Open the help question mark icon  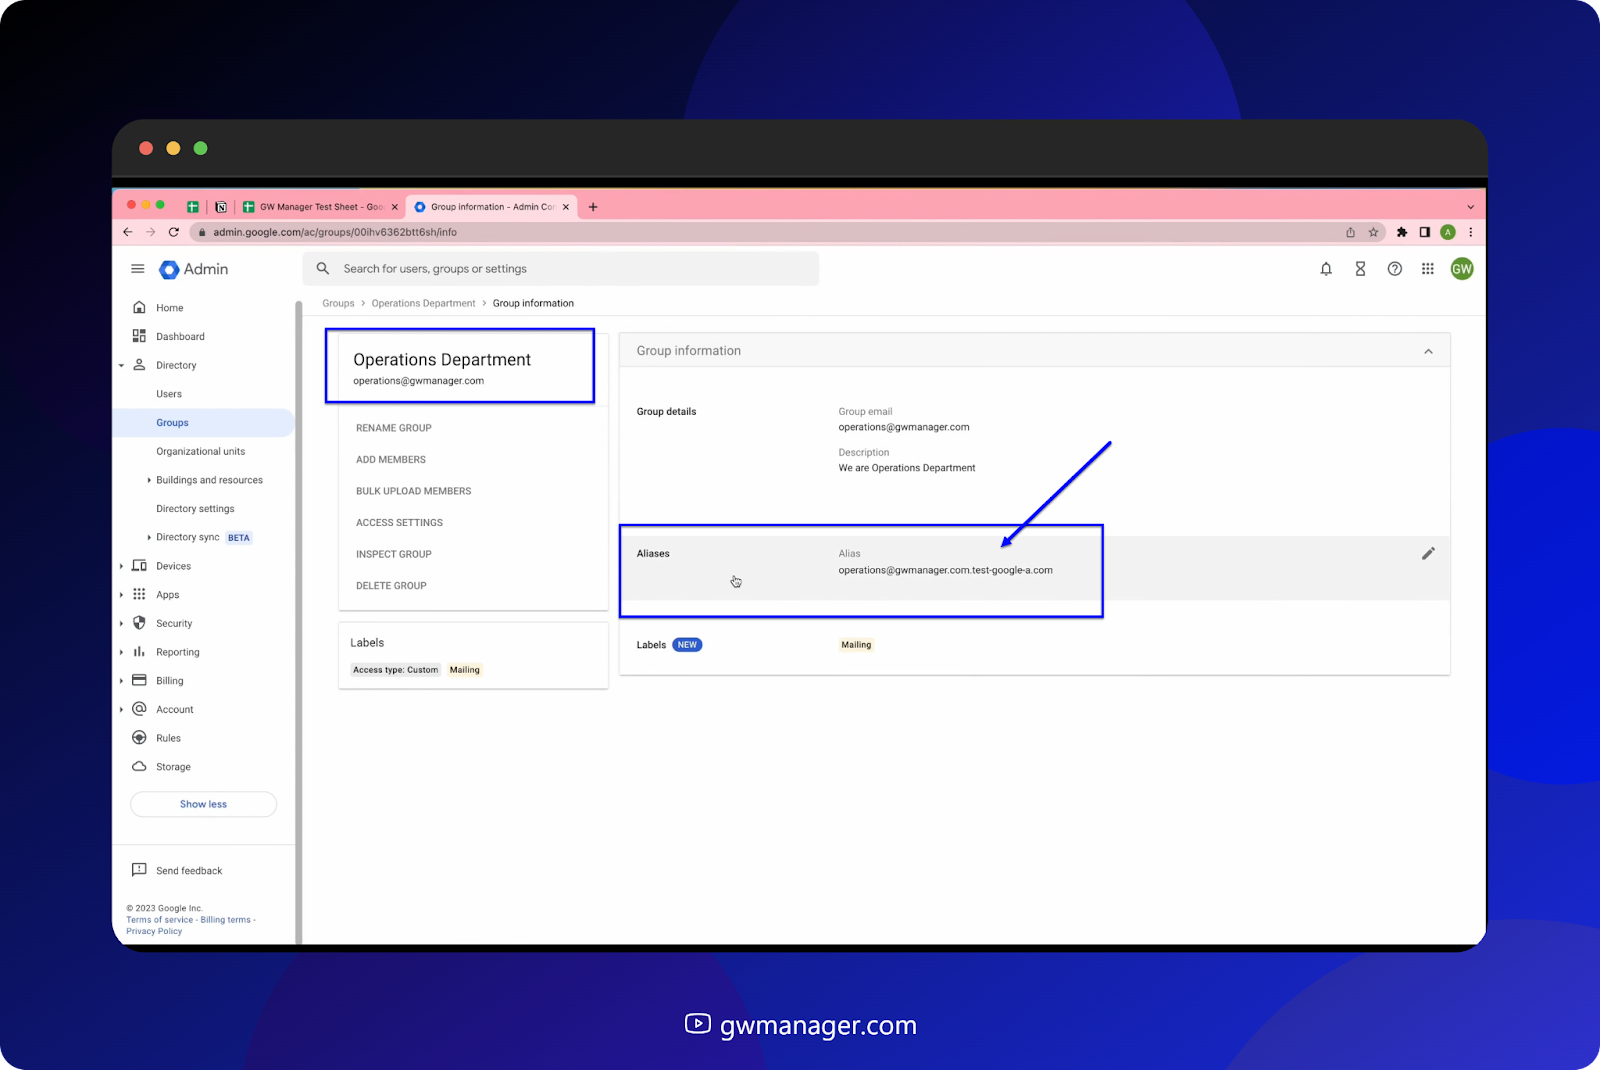point(1395,269)
